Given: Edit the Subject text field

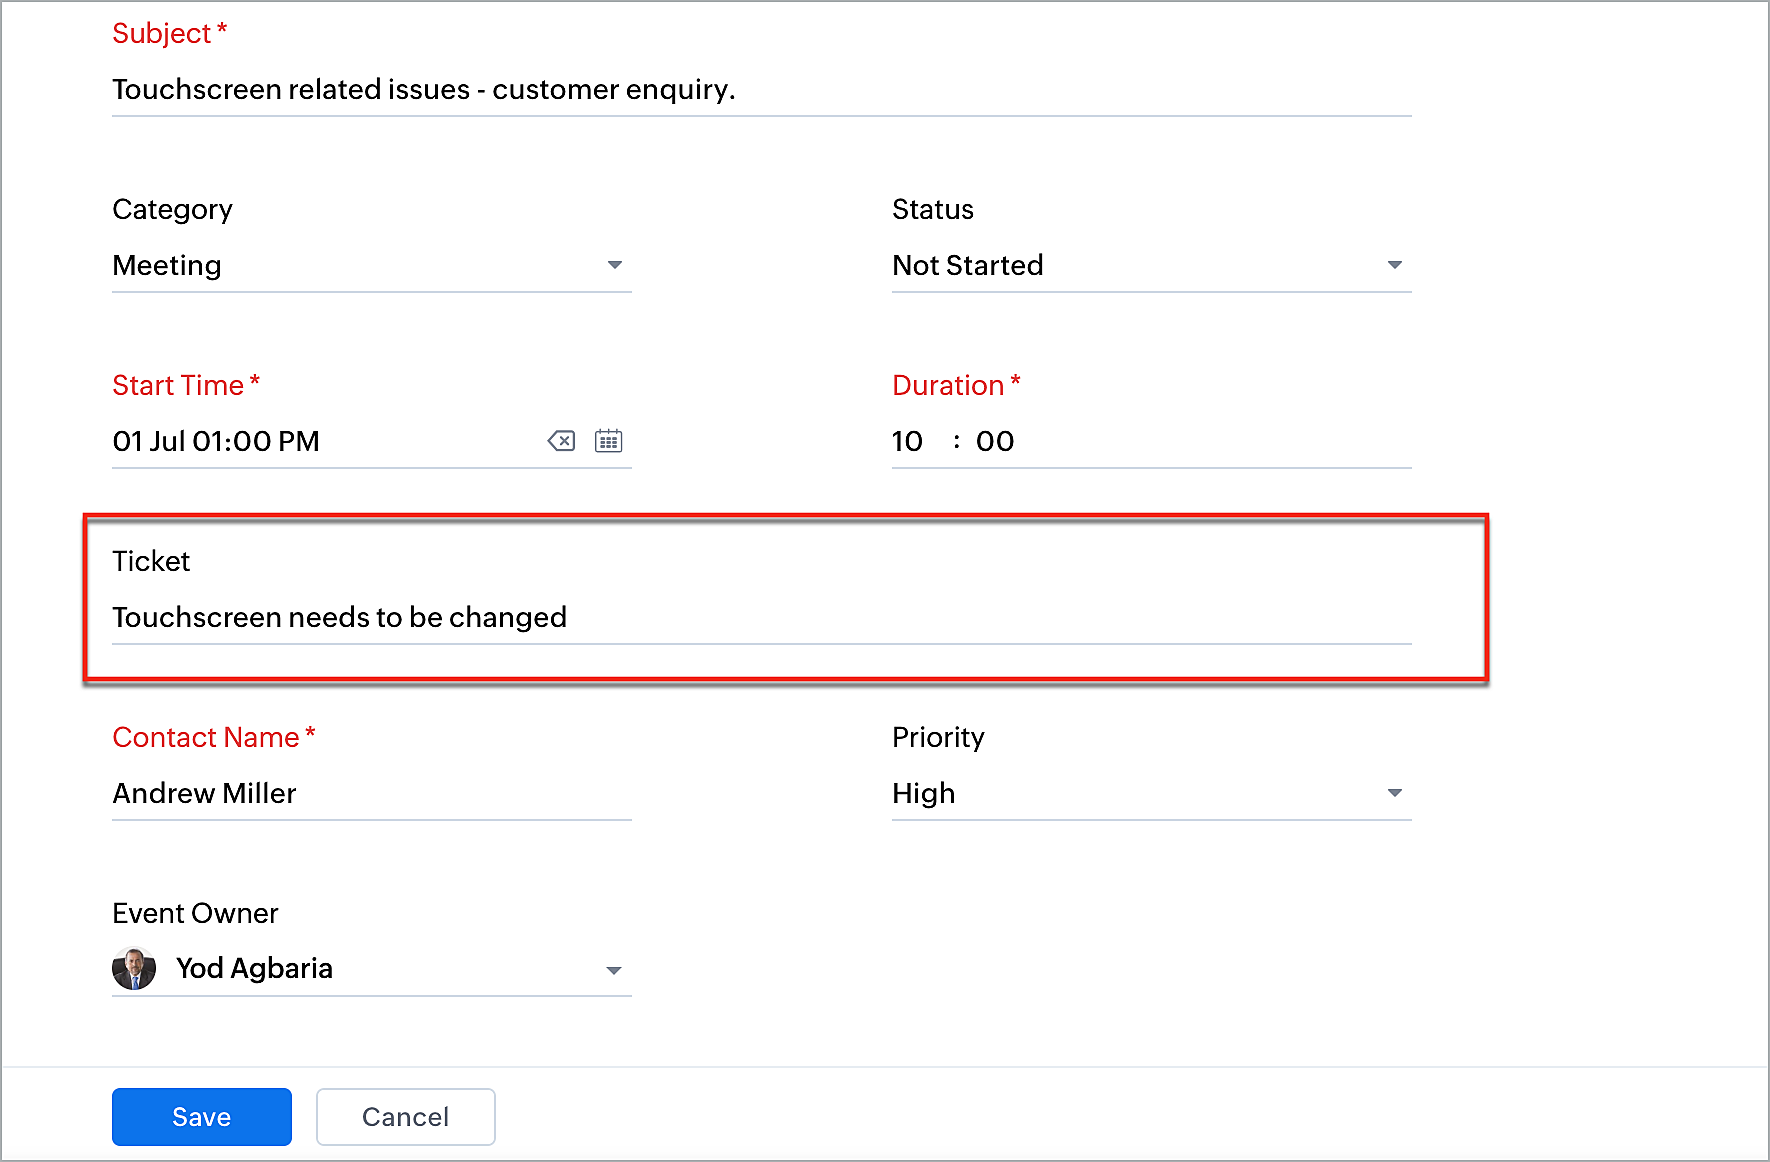Looking at the screenshot, I should click(762, 90).
